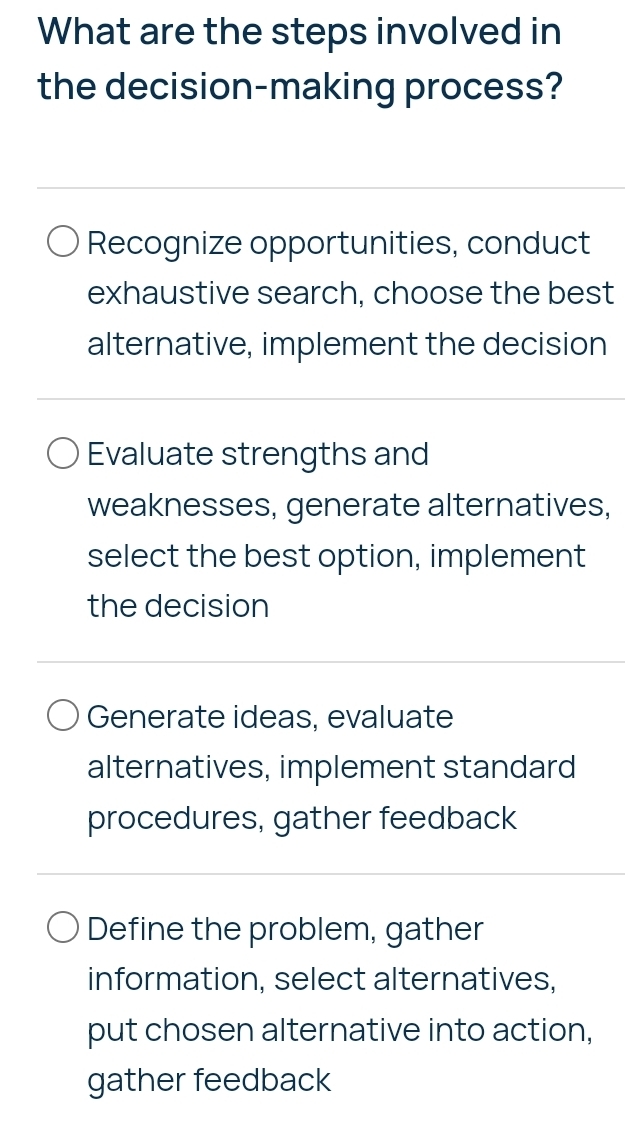Click the "alternatives, implement standard" line

point(331,768)
